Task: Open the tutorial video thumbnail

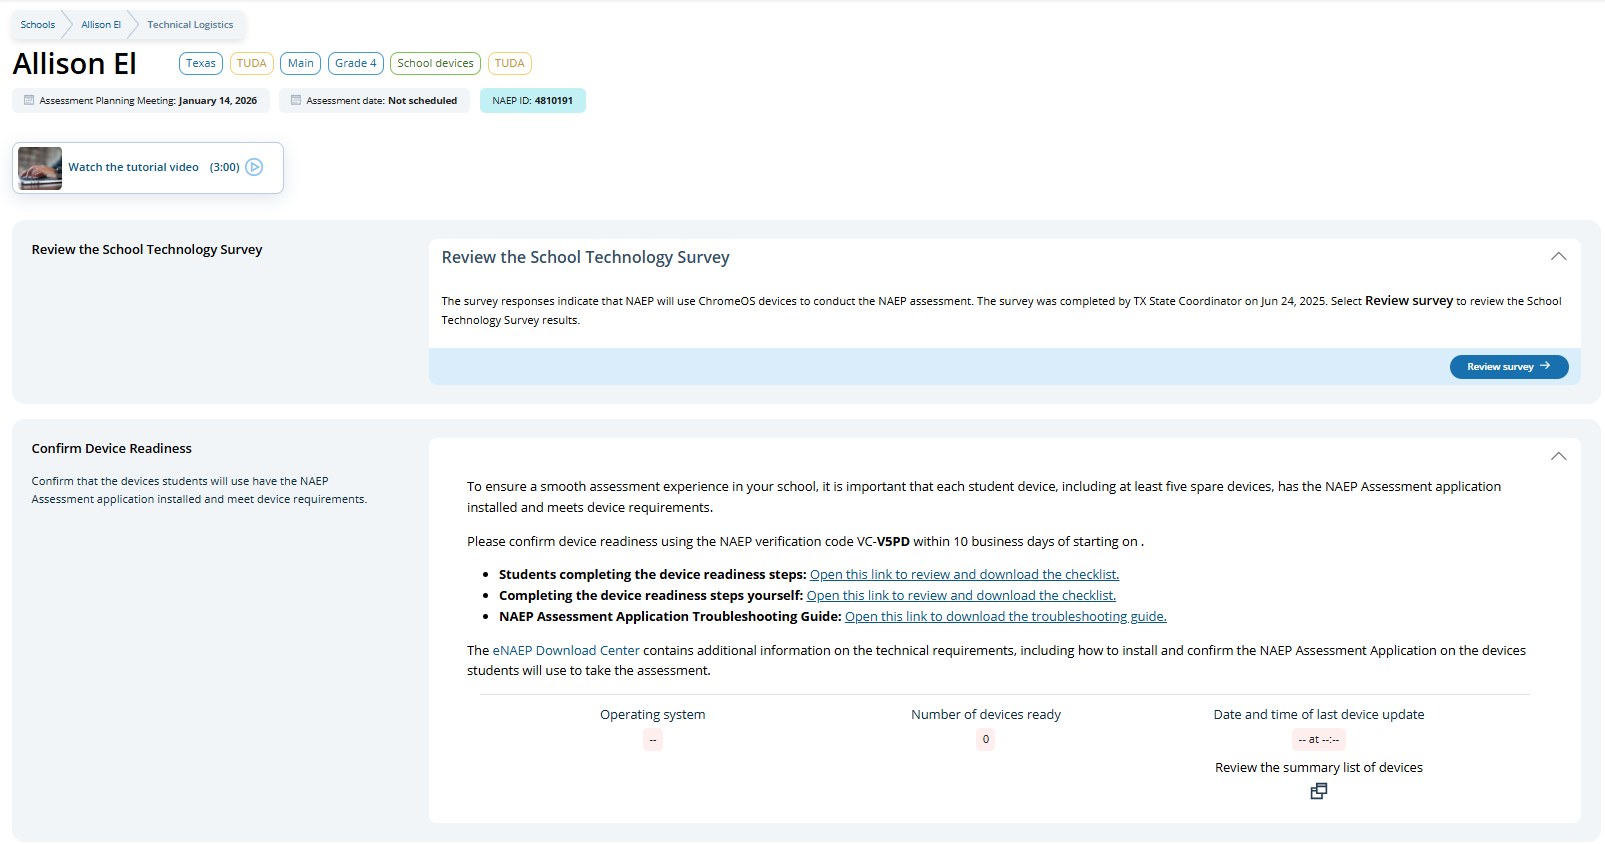Action: (x=40, y=168)
